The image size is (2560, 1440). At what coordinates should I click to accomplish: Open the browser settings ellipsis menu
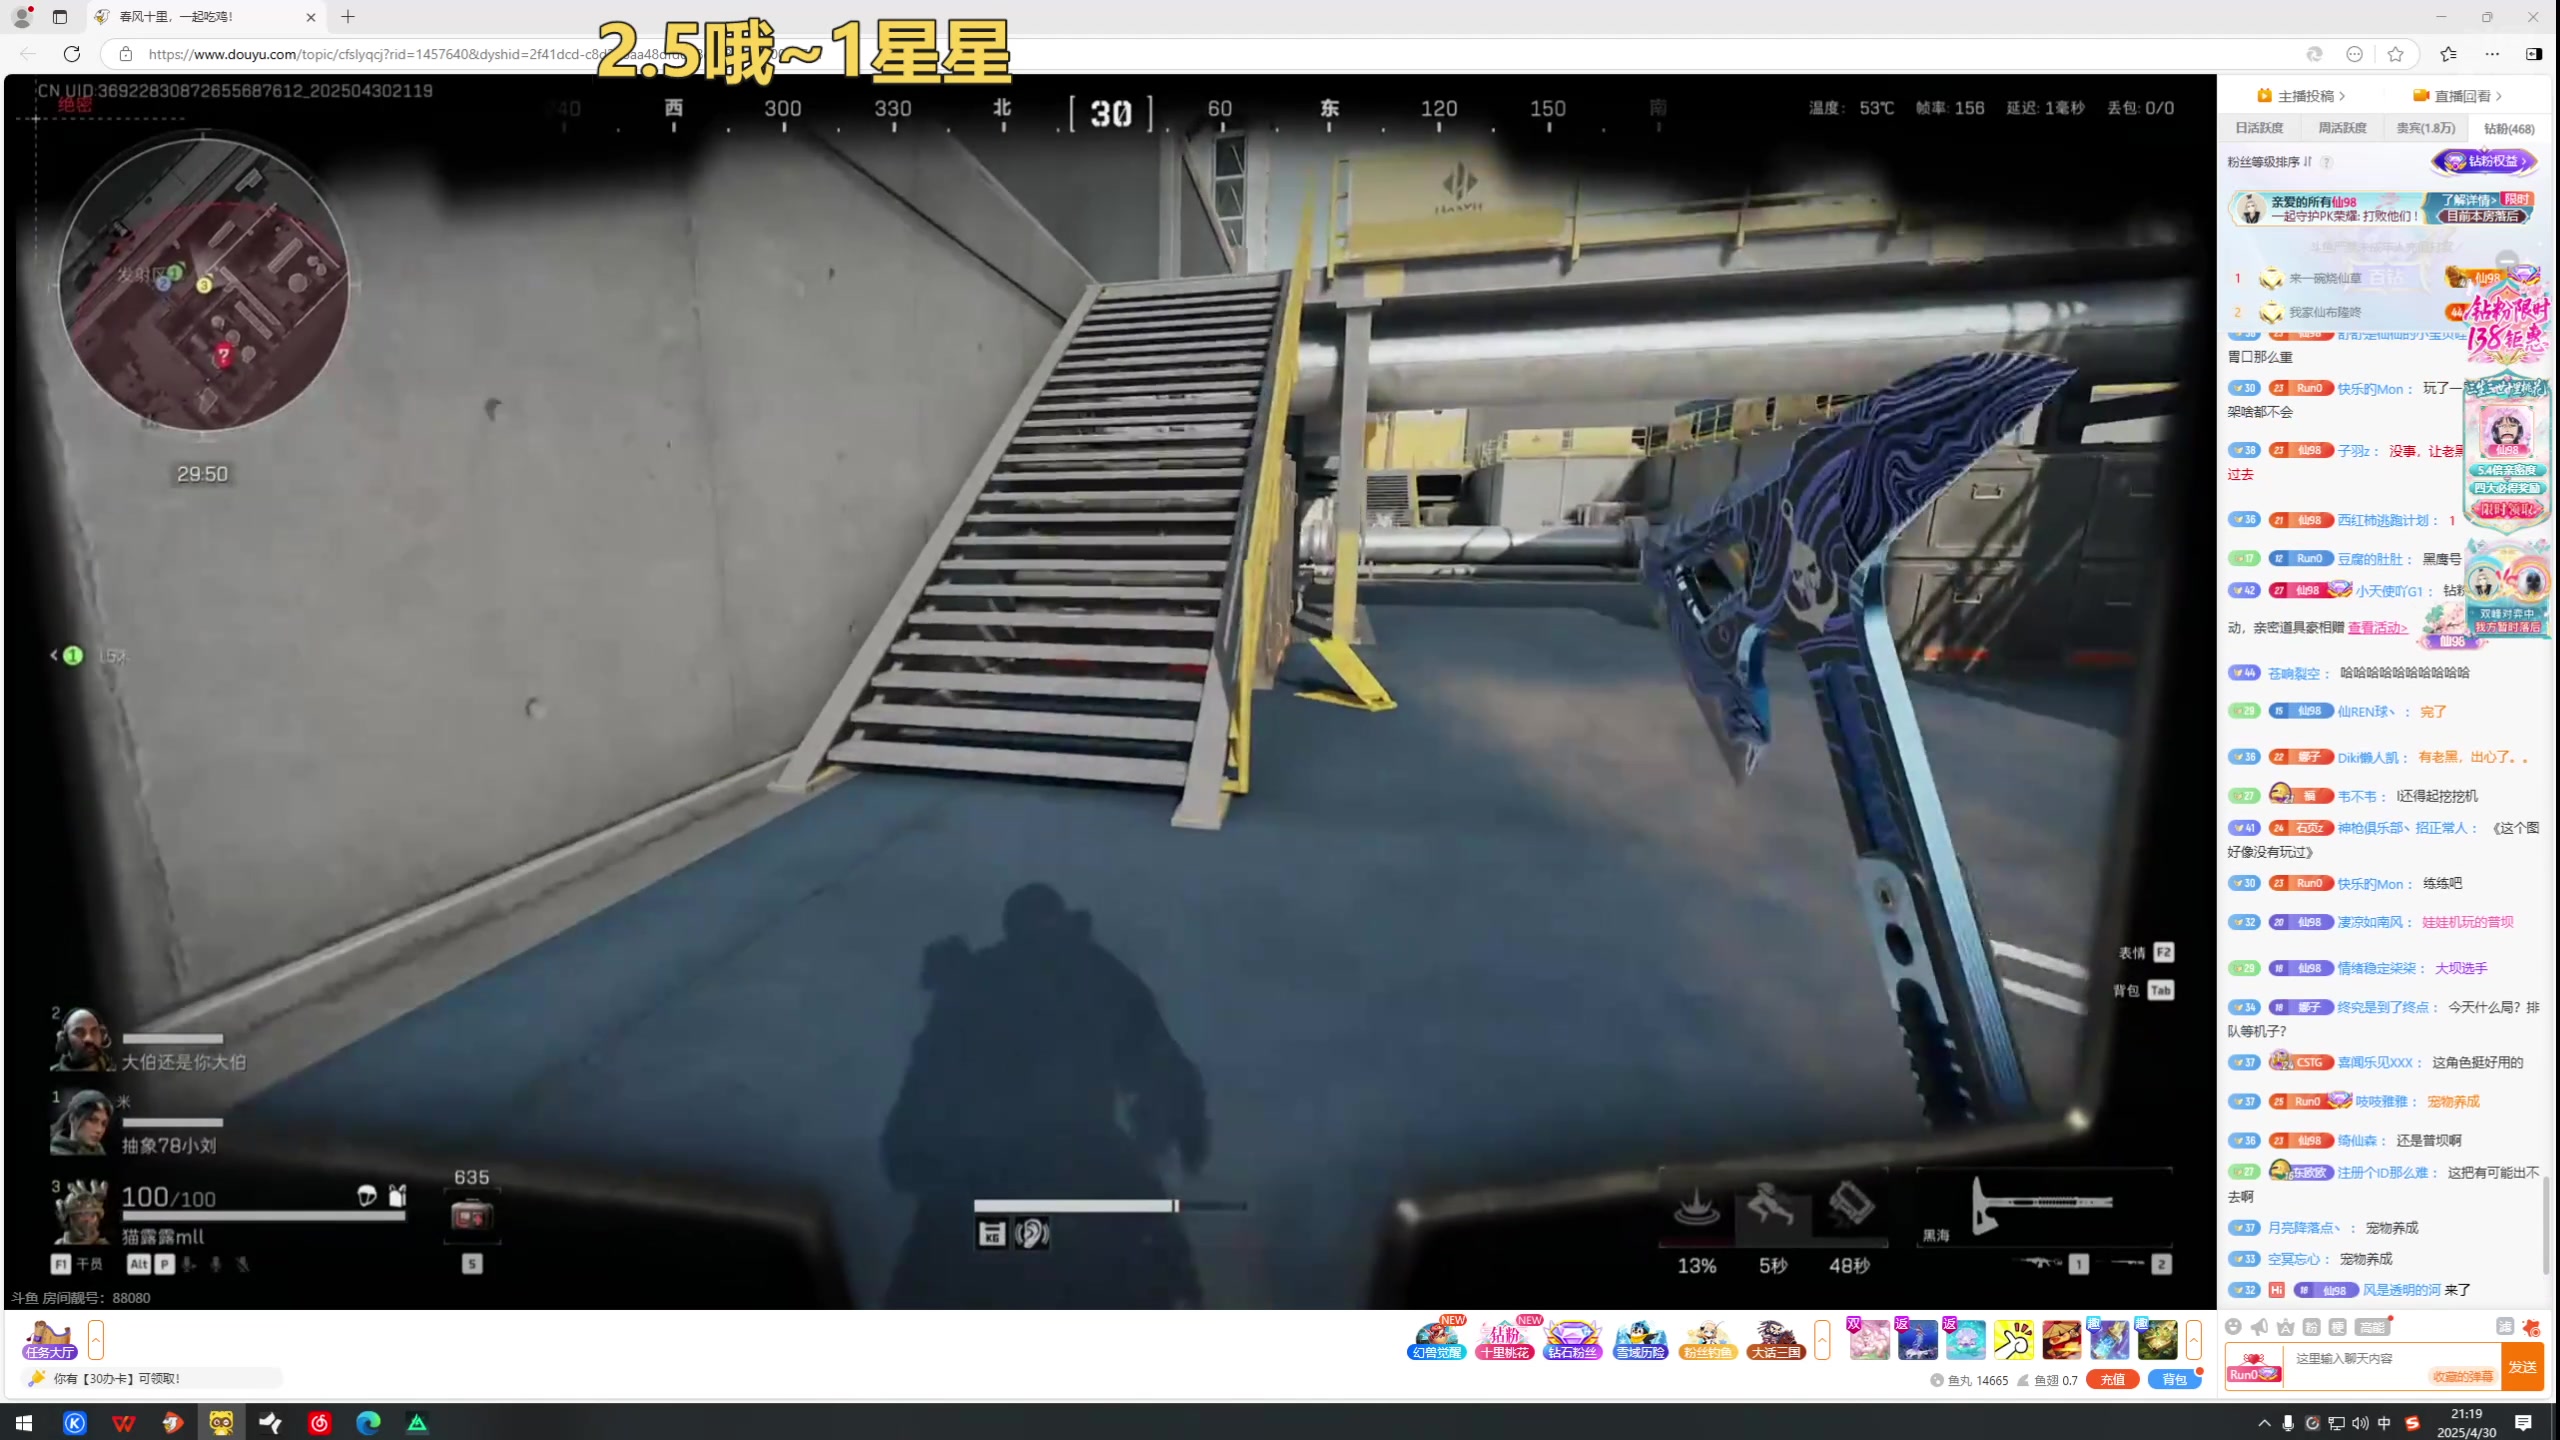[2492, 54]
